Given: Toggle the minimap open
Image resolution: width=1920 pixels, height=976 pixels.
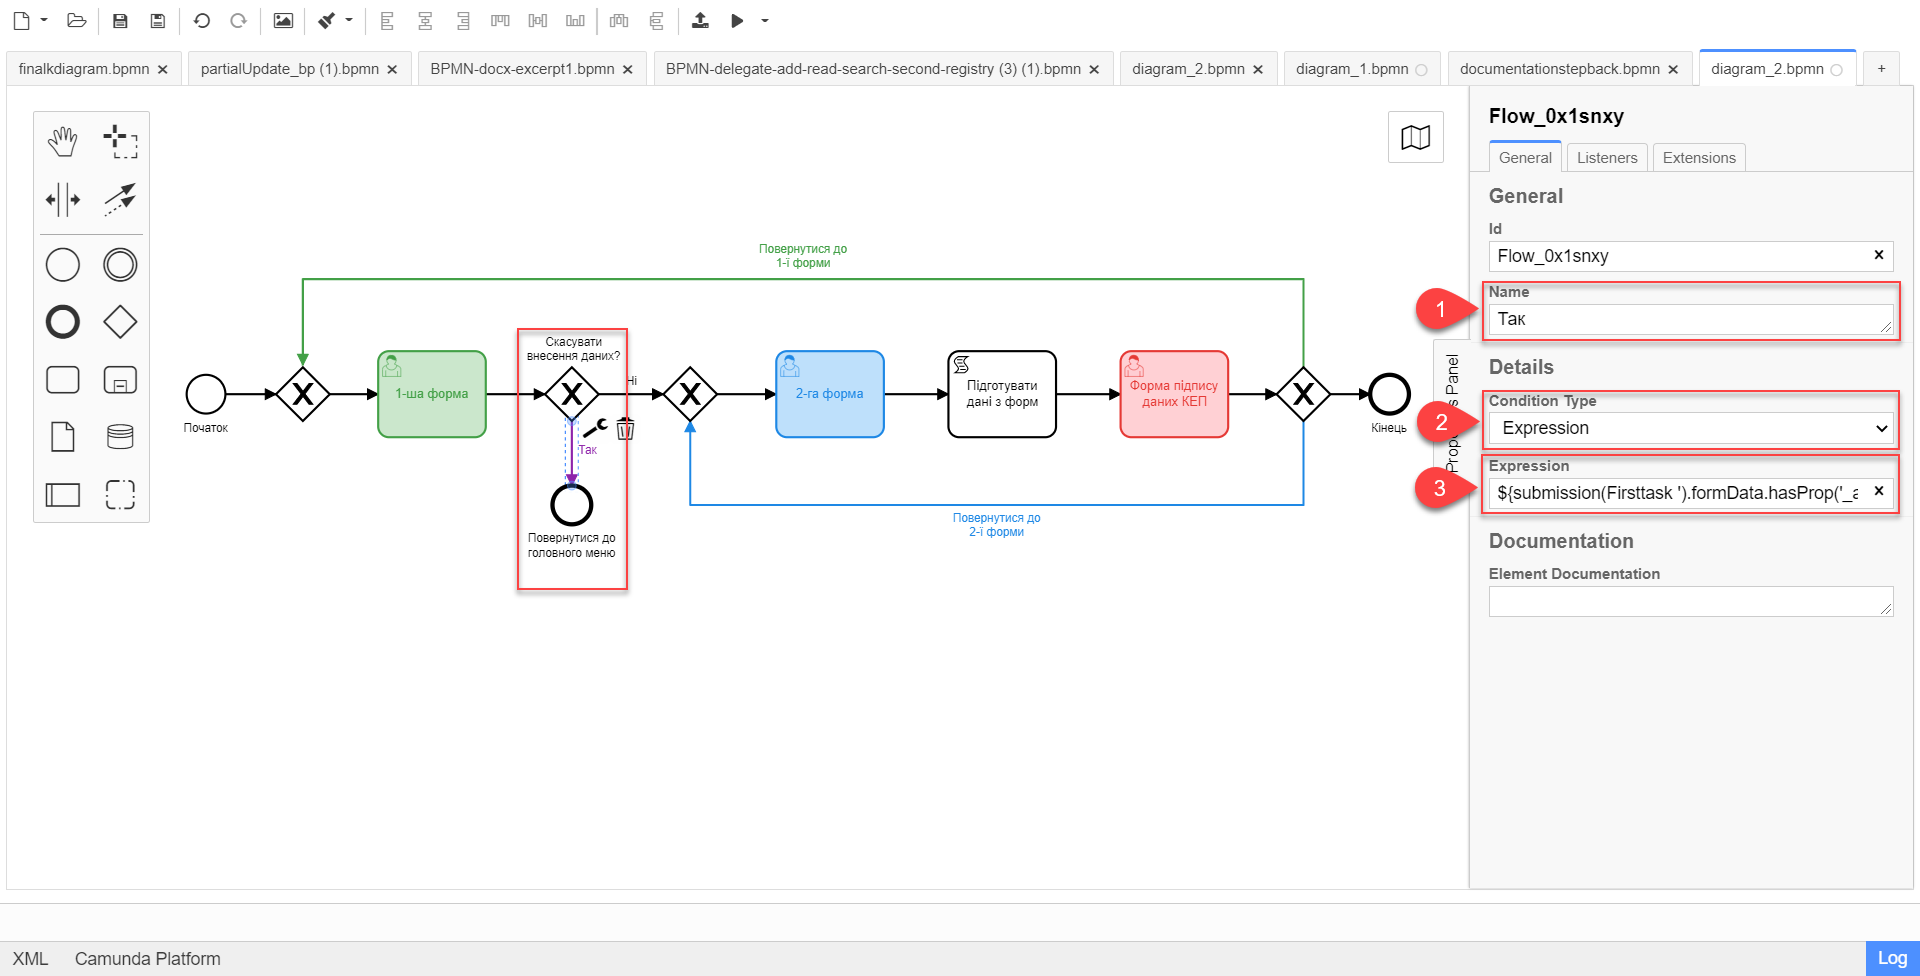Looking at the screenshot, I should (x=1415, y=137).
